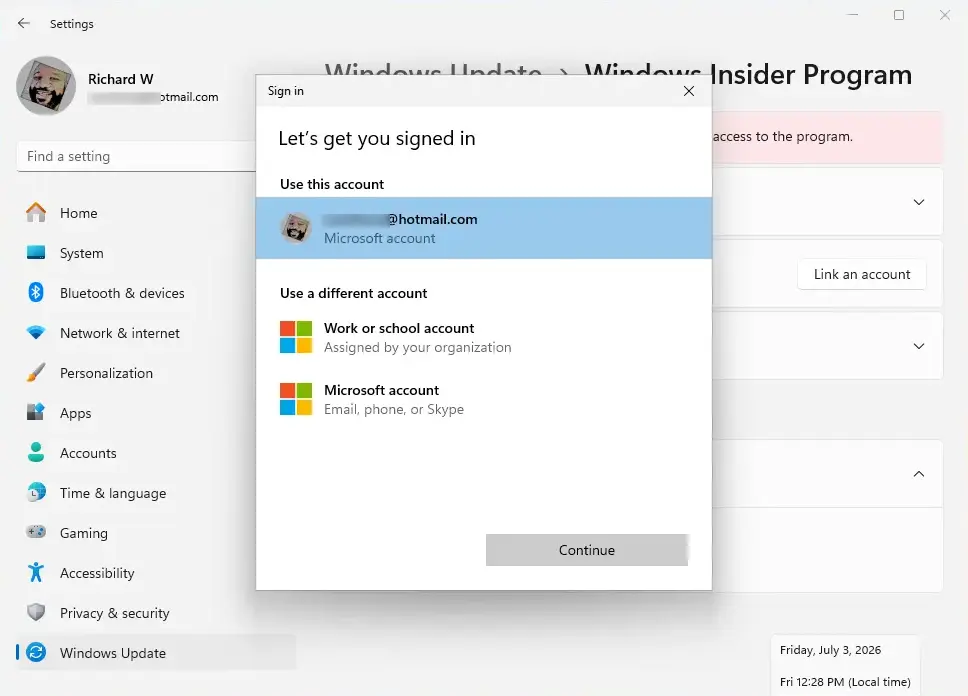
Task: Expand the first chevron card below the pink access banner
Action: [x=919, y=202]
